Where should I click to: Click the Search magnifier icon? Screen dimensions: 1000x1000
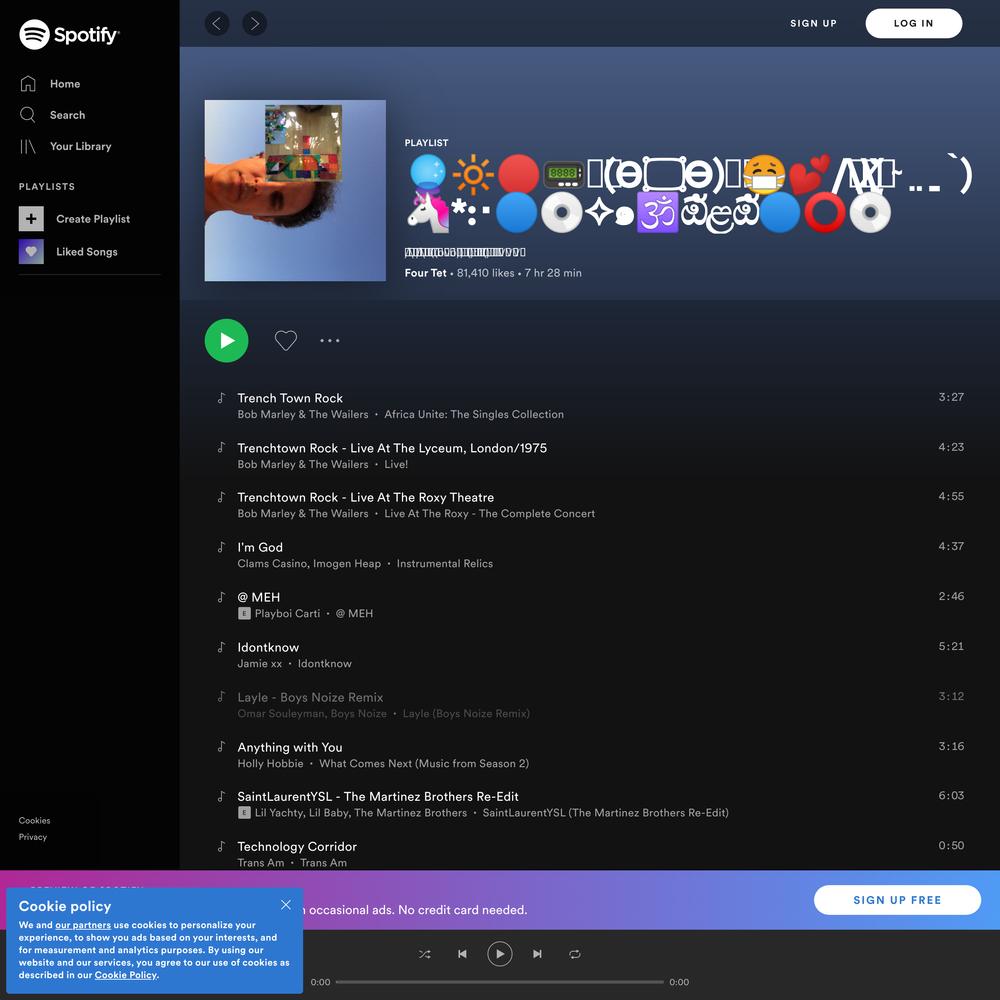pos(28,115)
